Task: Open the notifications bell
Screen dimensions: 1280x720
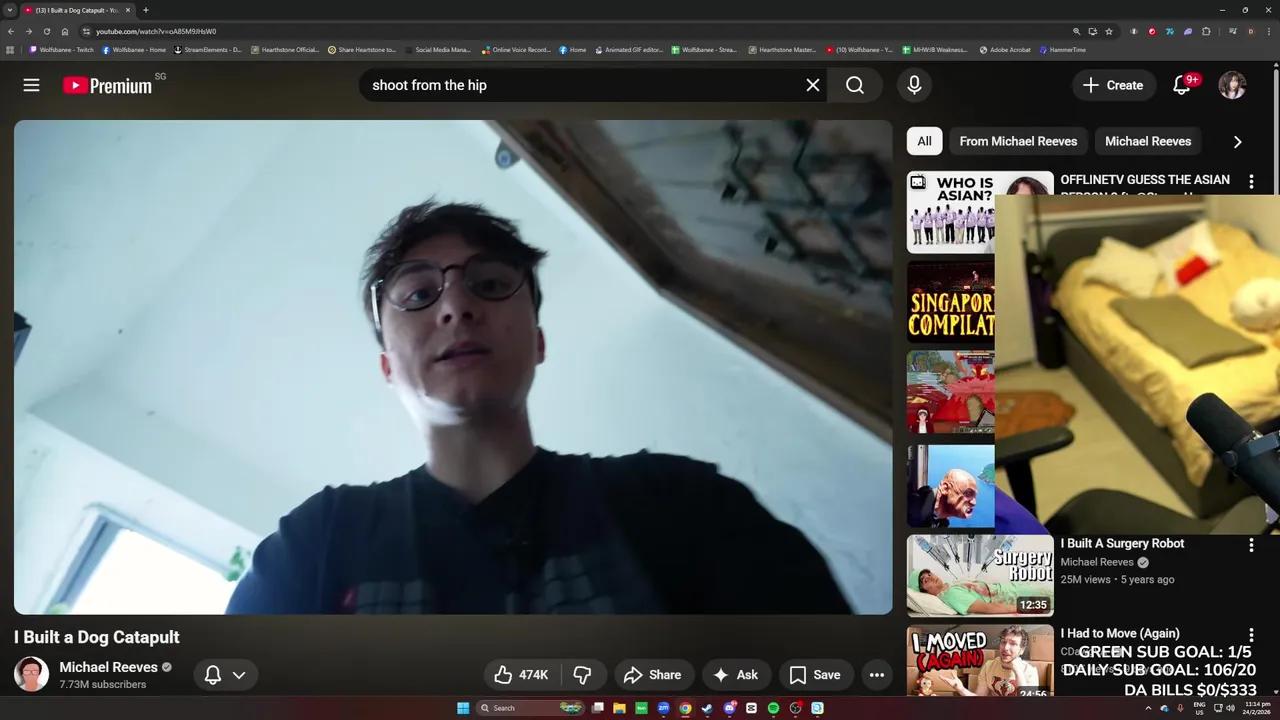Action: tap(1181, 85)
